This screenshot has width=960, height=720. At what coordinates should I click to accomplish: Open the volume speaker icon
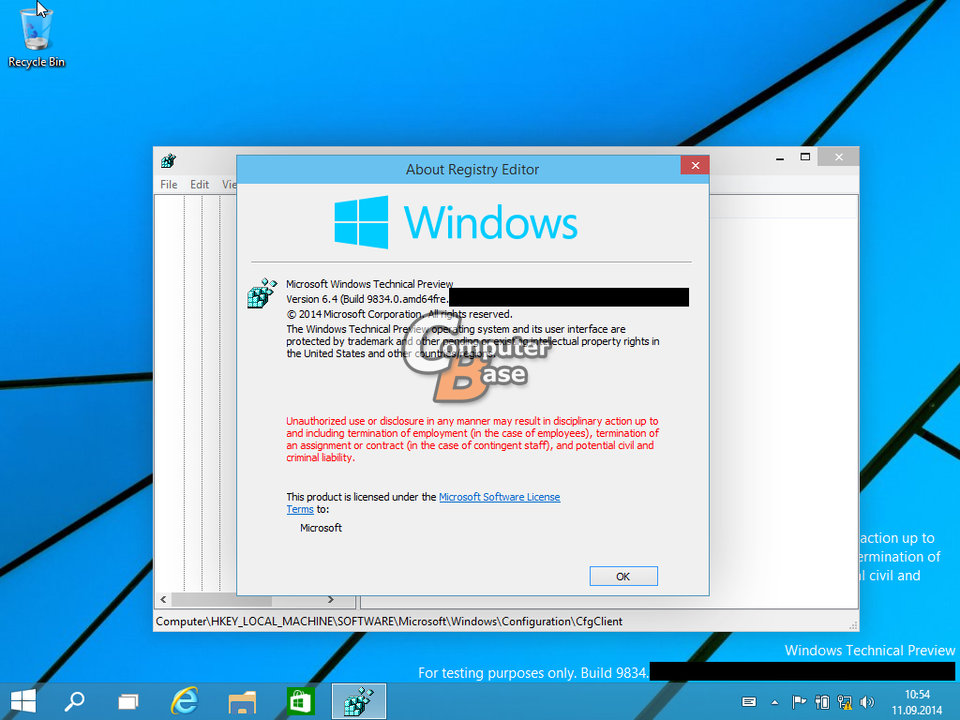click(x=867, y=702)
